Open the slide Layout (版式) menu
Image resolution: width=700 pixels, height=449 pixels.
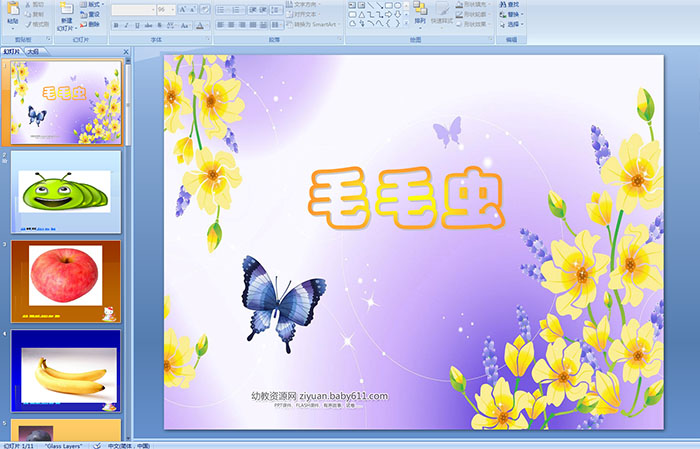[92, 4]
